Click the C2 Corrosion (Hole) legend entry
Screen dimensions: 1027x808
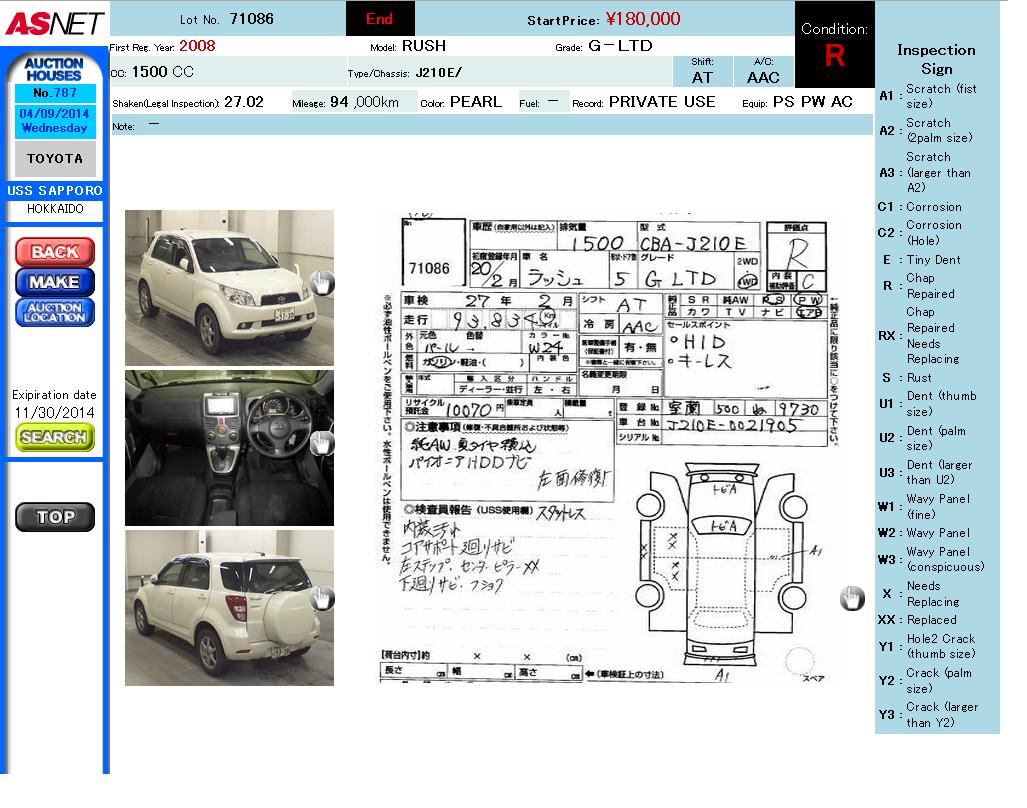[920, 233]
